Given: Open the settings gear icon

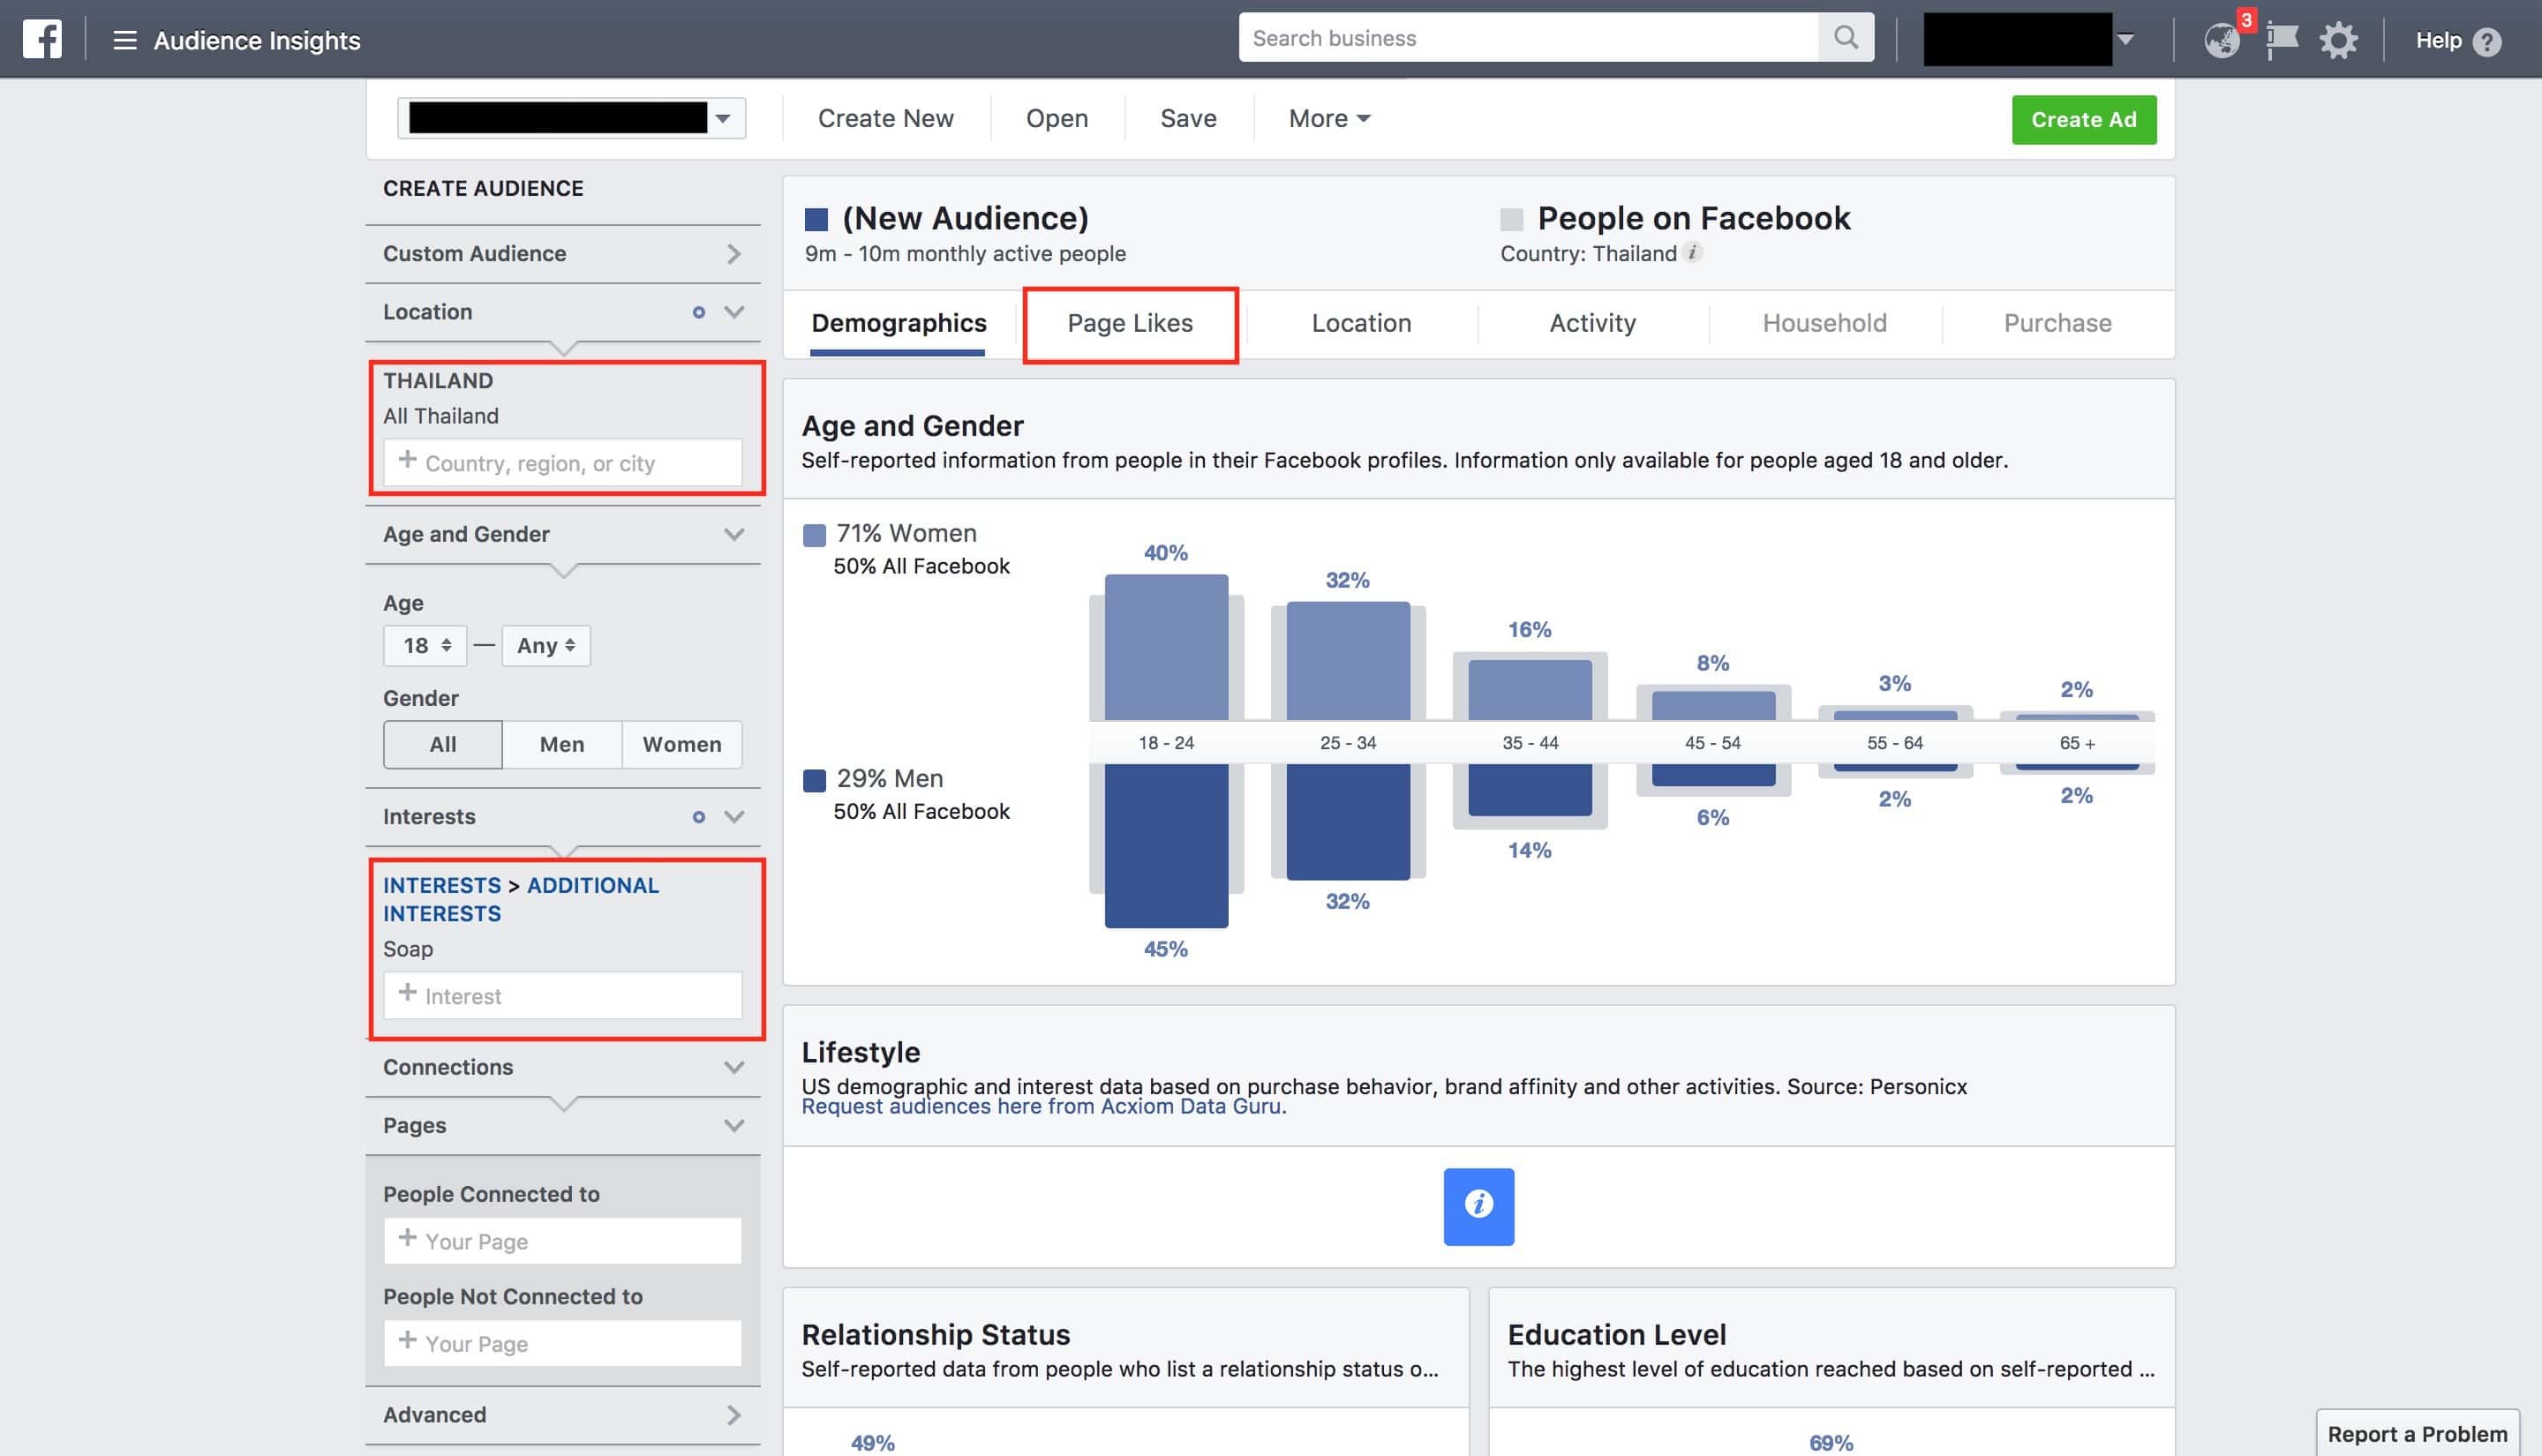Looking at the screenshot, I should point(2338,41).
